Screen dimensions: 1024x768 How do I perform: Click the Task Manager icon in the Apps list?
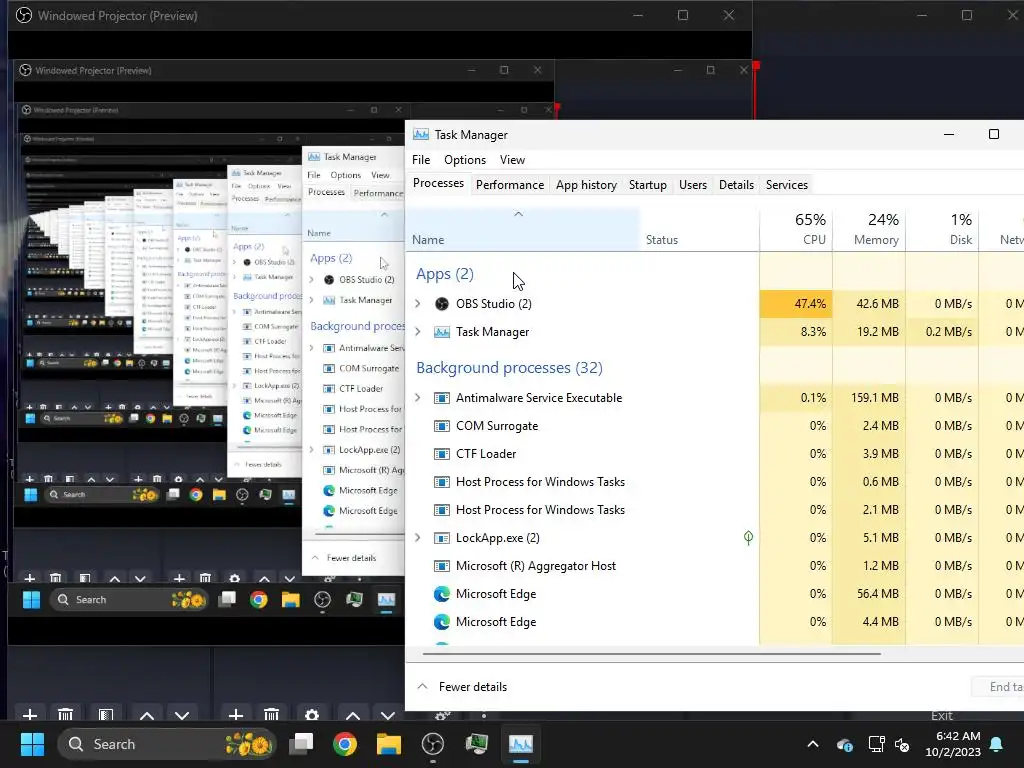442,332
